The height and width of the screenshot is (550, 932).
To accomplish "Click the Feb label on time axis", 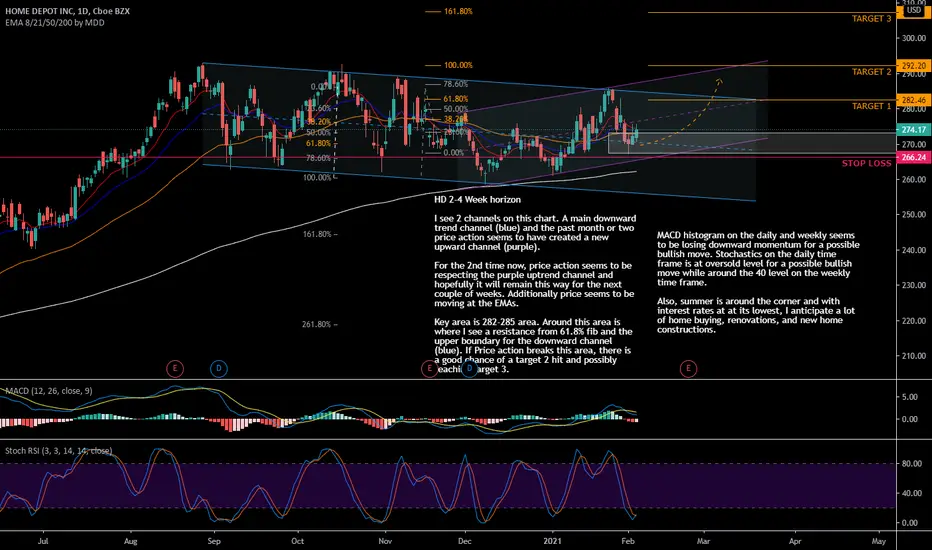I will click(x=628, y=541).
